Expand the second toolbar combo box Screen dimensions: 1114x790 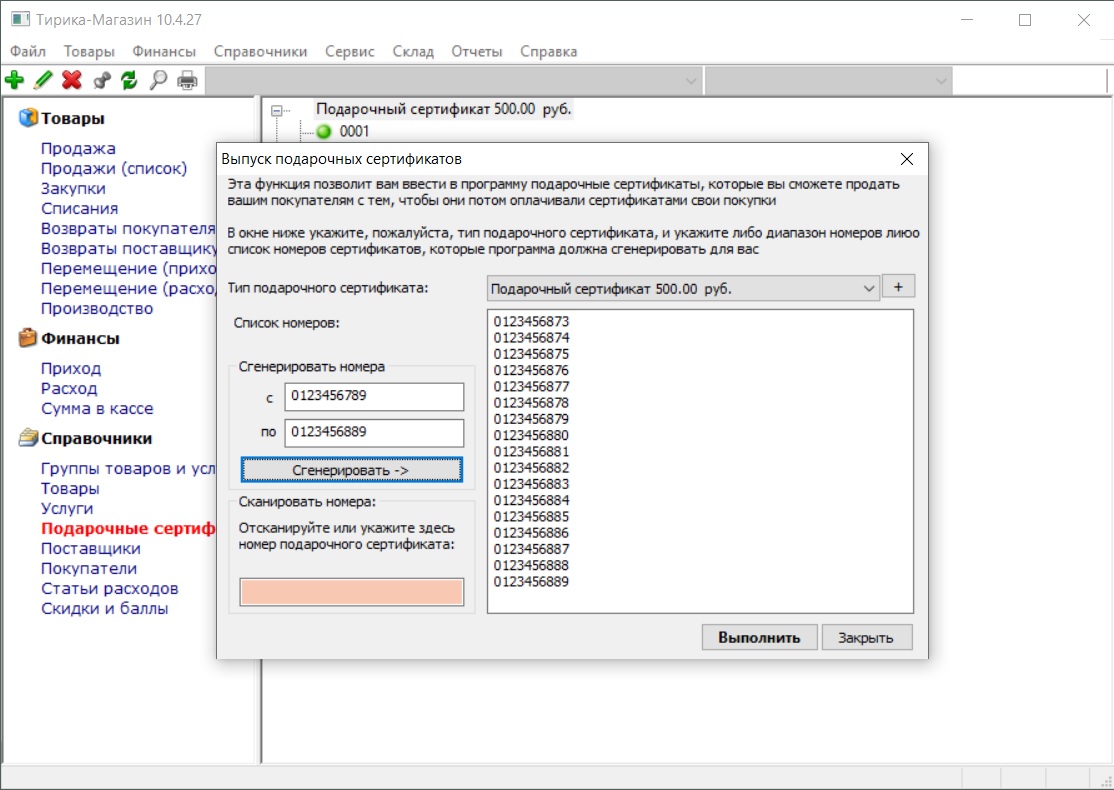[x=941, y=81]
